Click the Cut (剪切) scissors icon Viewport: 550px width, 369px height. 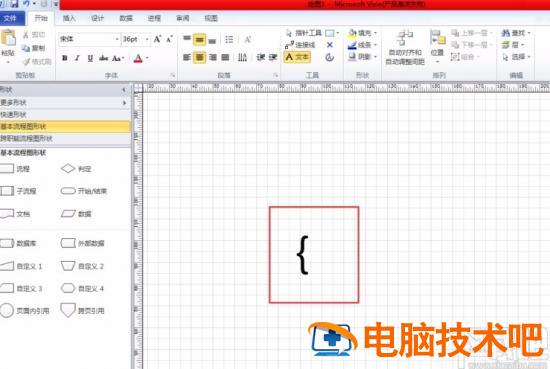pos(26,35)
